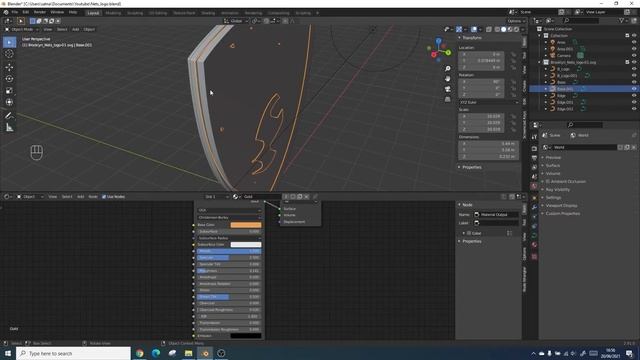Screen dimensions: 640x360
Task: Hide the Camera object in outliner
Action: pyautogui.click(x=634, y=56)
